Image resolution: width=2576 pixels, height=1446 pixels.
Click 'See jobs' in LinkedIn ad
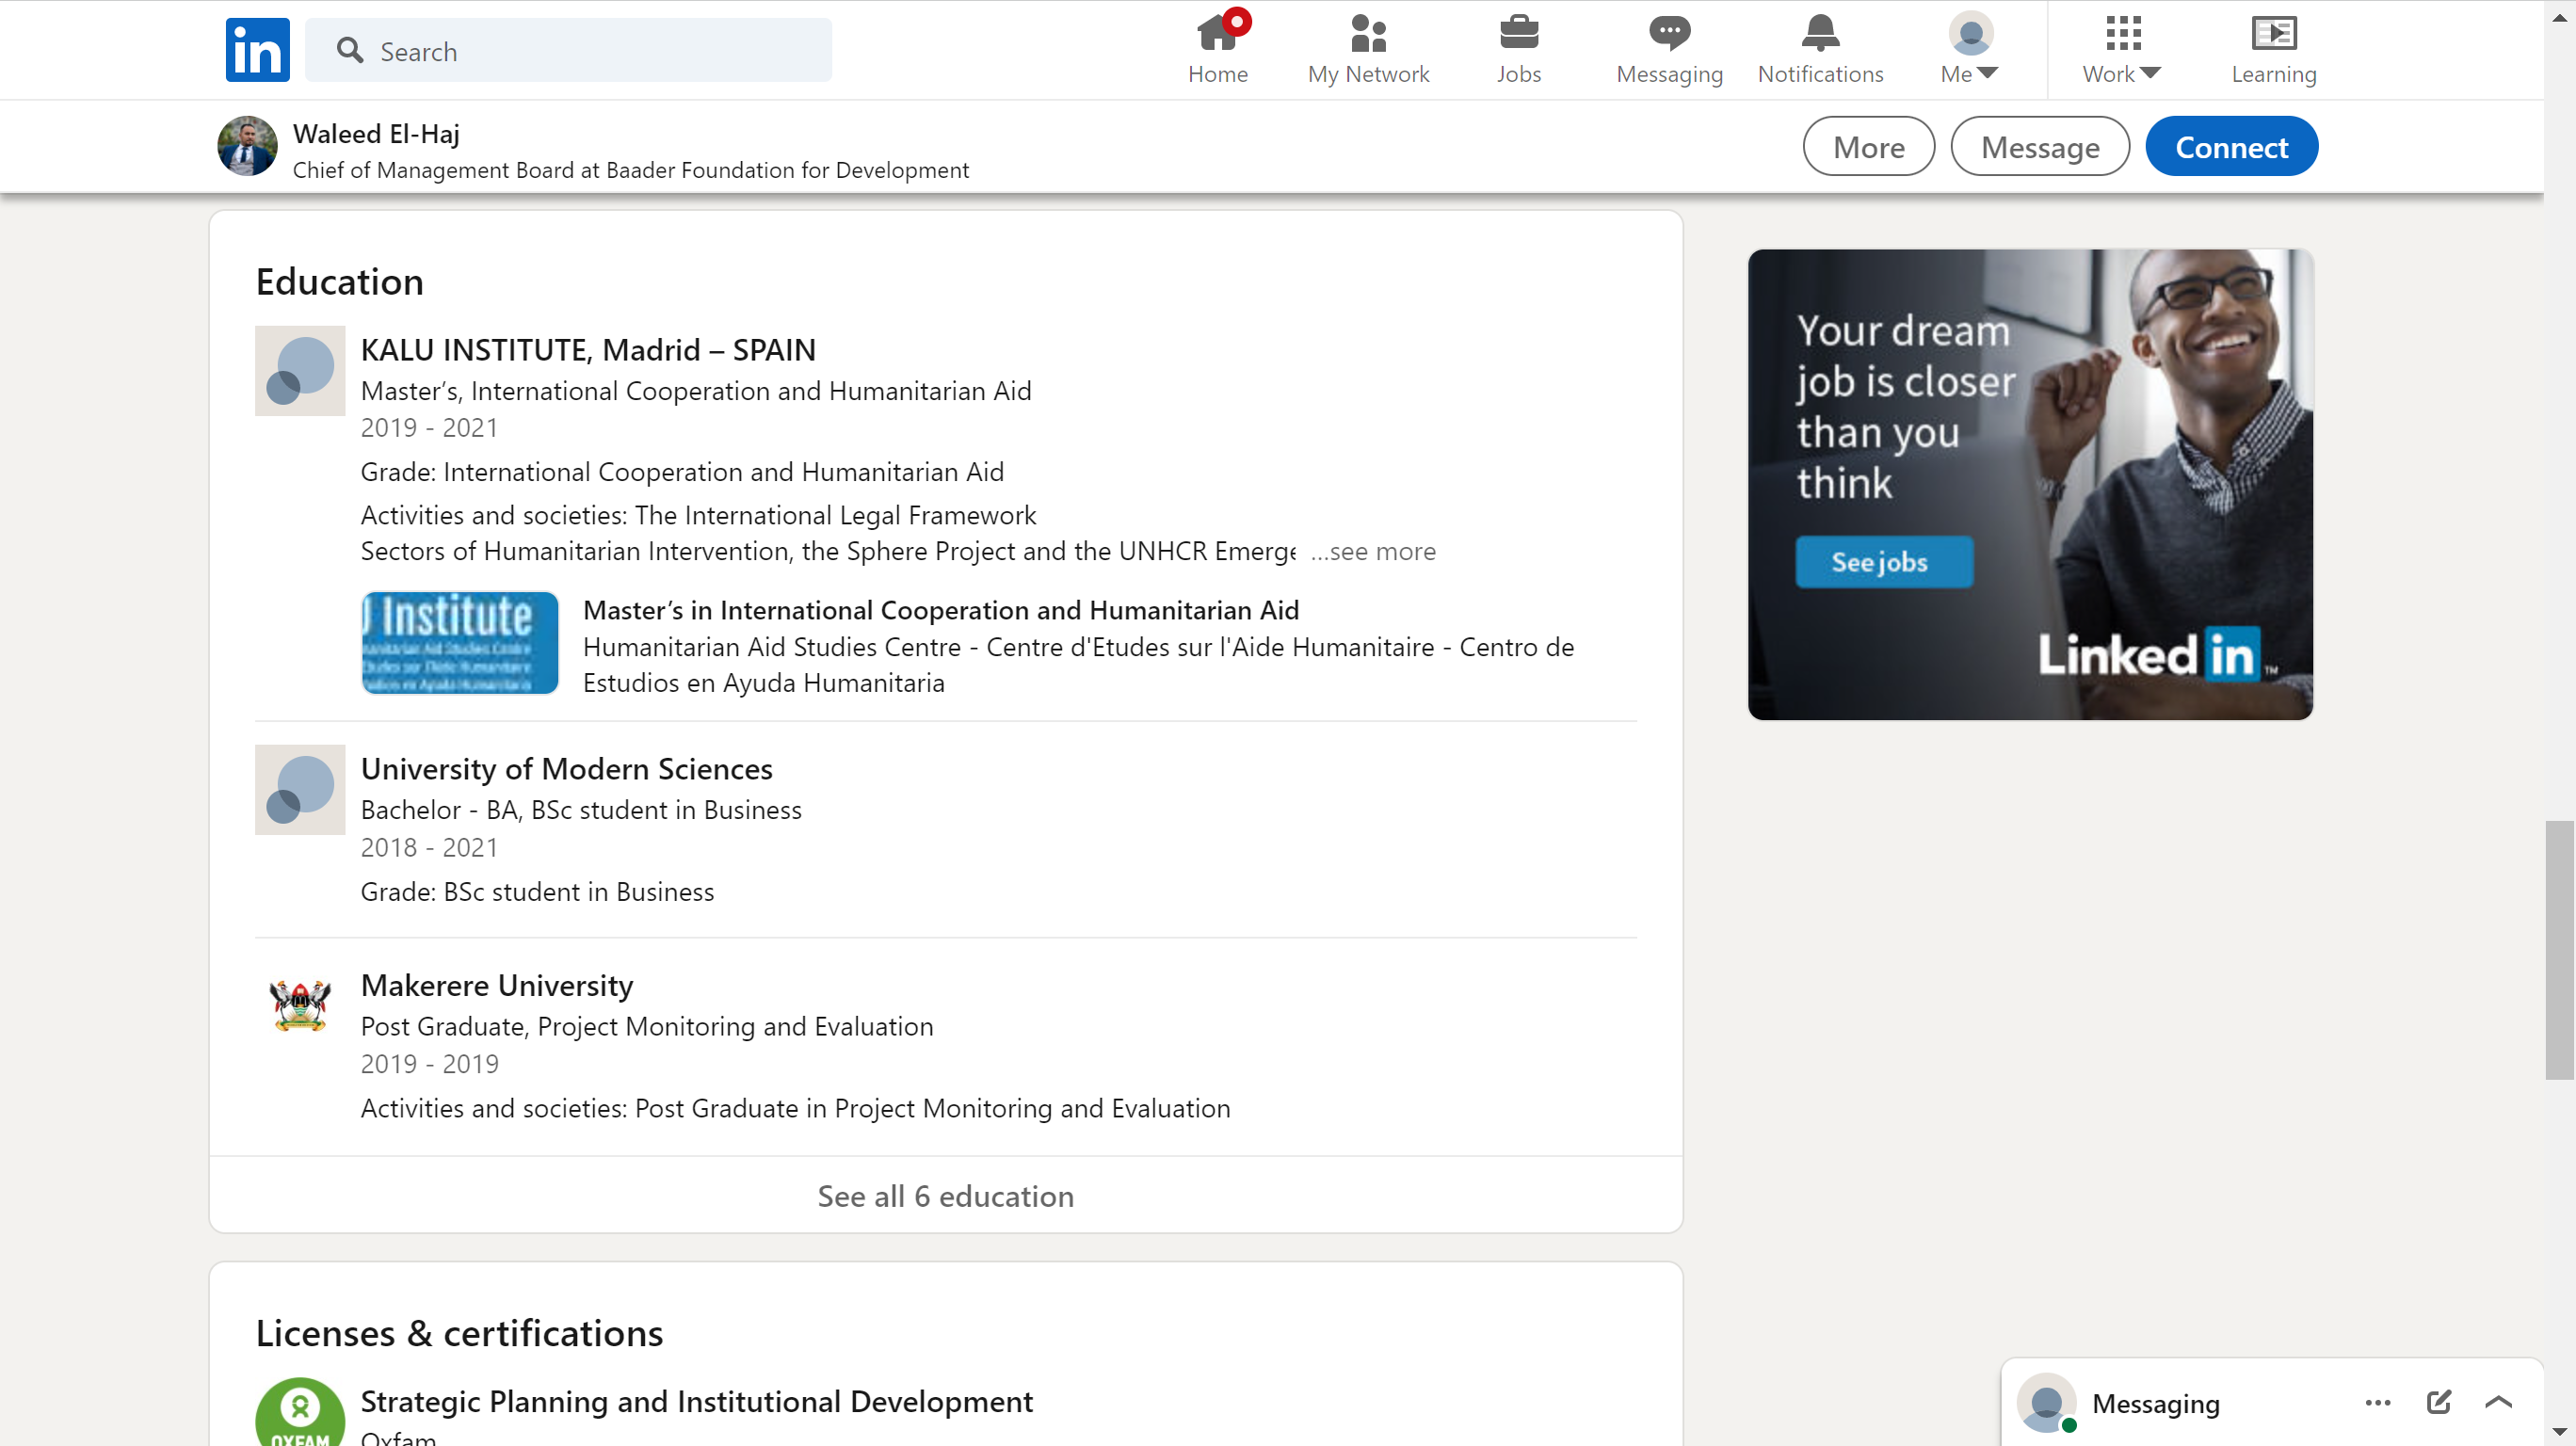[x=1883, y=562]
